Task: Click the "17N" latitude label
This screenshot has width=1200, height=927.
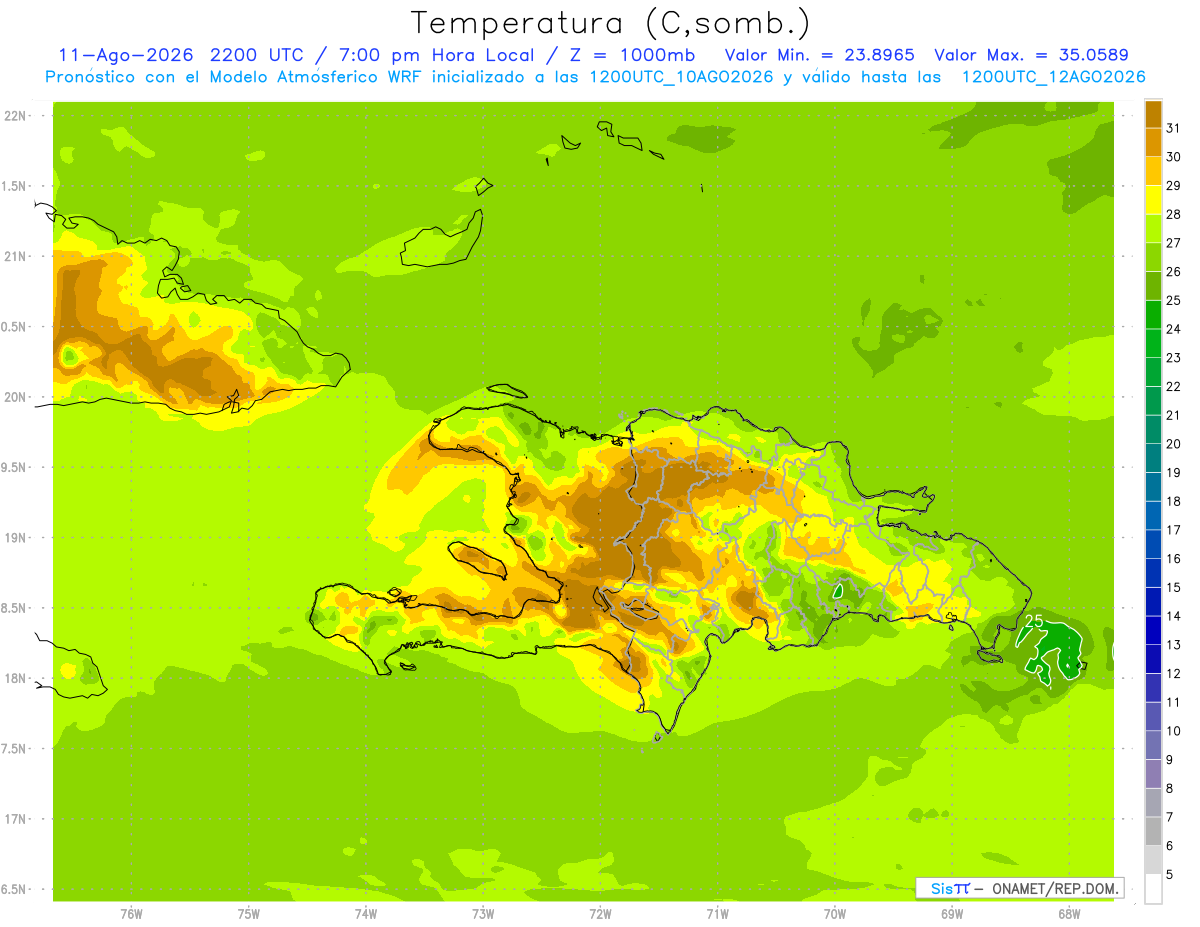Action: click(15, 819)
